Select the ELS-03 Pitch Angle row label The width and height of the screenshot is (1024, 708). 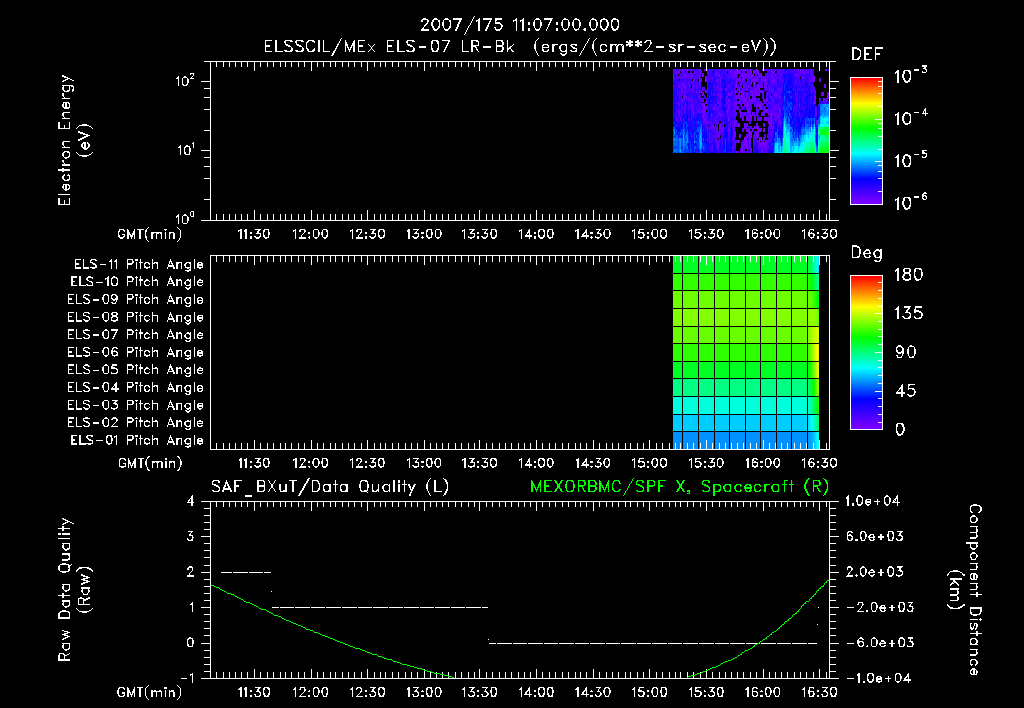pyautogui.click(x=136, y=405)
